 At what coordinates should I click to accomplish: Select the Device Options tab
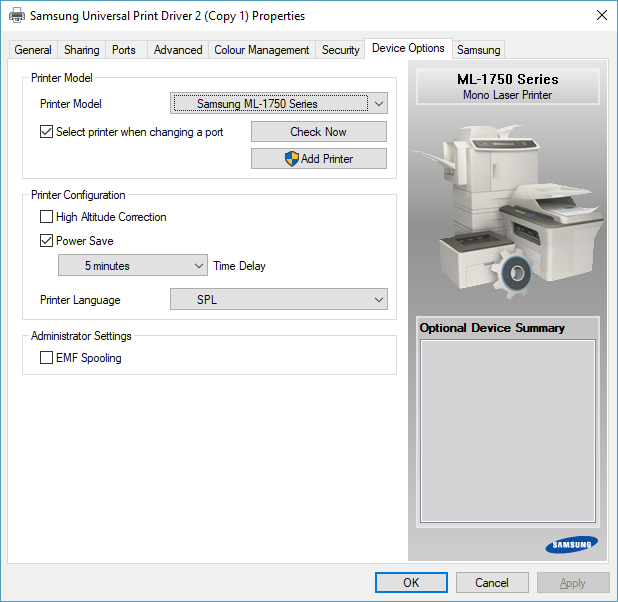pyautogui.click(x=408, y=48)
